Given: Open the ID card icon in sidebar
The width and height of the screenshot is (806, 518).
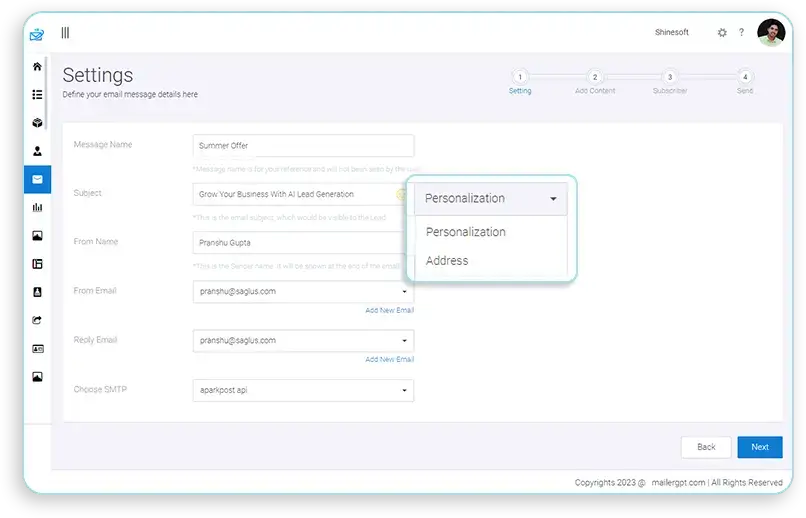Looking at the screenshot, I should coord(38,349).
